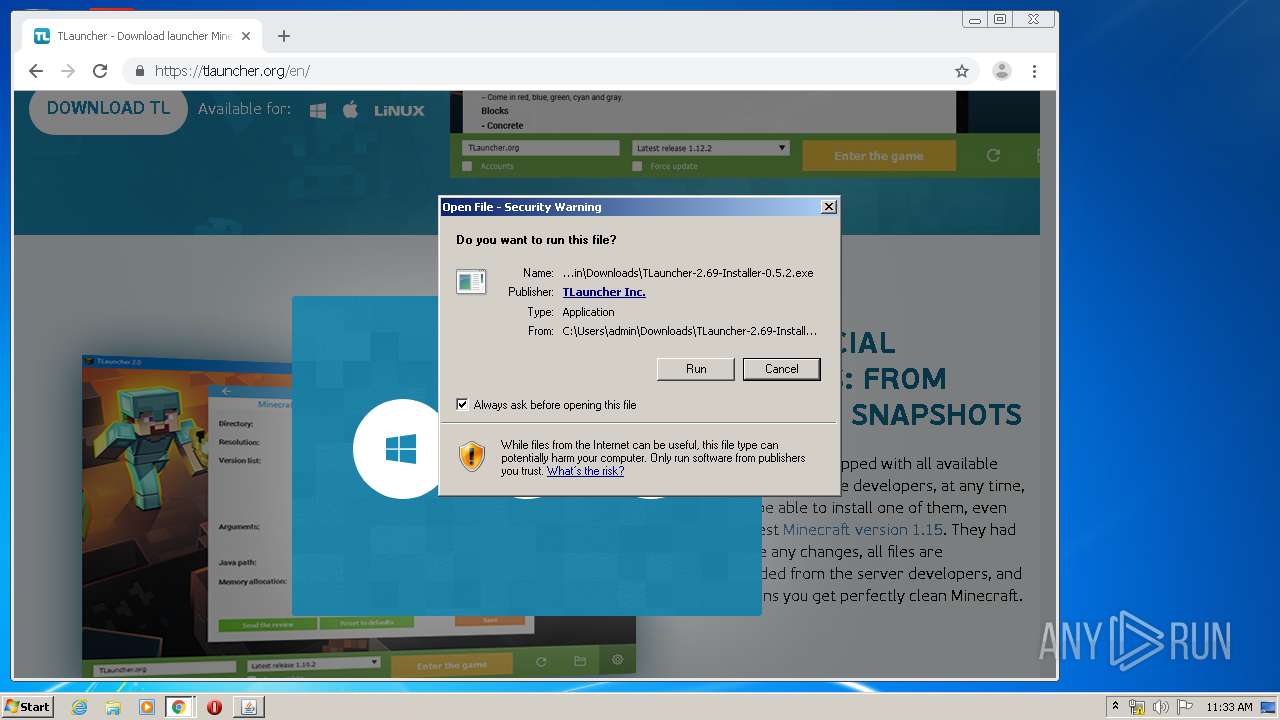The image size is (1280, 720).
Task: Bookmark this page with the star icon
Action: coord(962,71)
